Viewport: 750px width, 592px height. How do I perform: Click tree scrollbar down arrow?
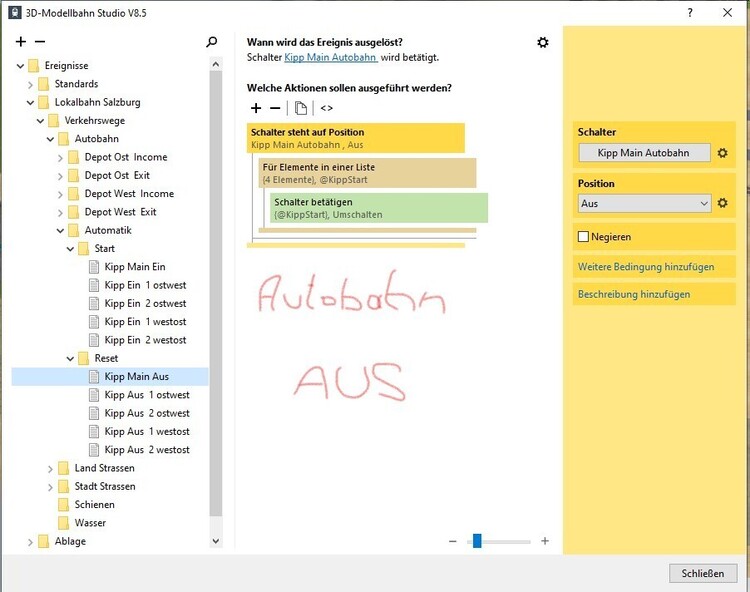pos(216,541)
